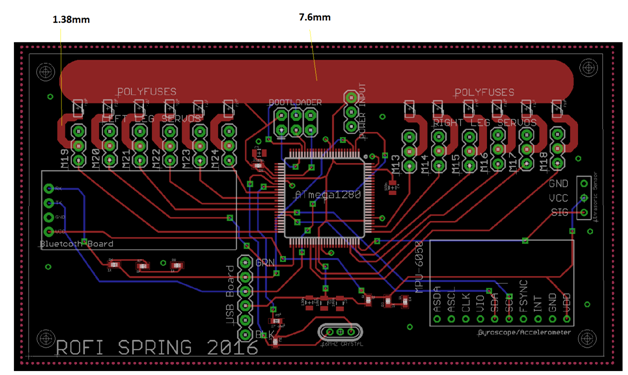This screenshot has height=375, width=628.
Task: Click the top pad of the M18 servo header
Action: 557,134
